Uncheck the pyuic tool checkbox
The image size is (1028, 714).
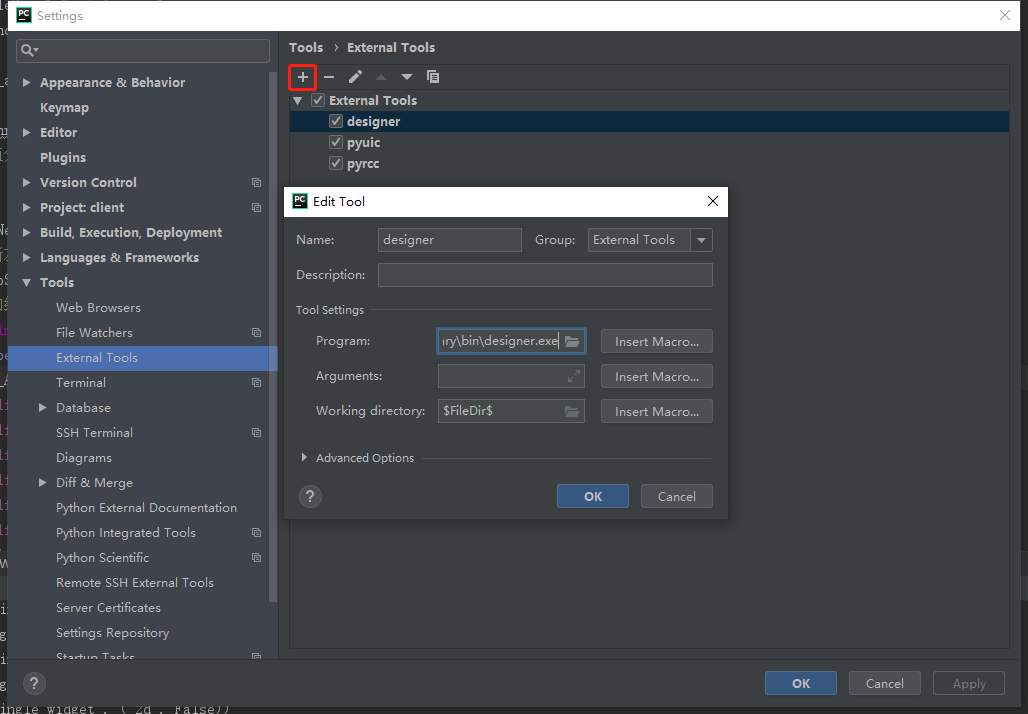pyautogui.click(x=336, y=142)
